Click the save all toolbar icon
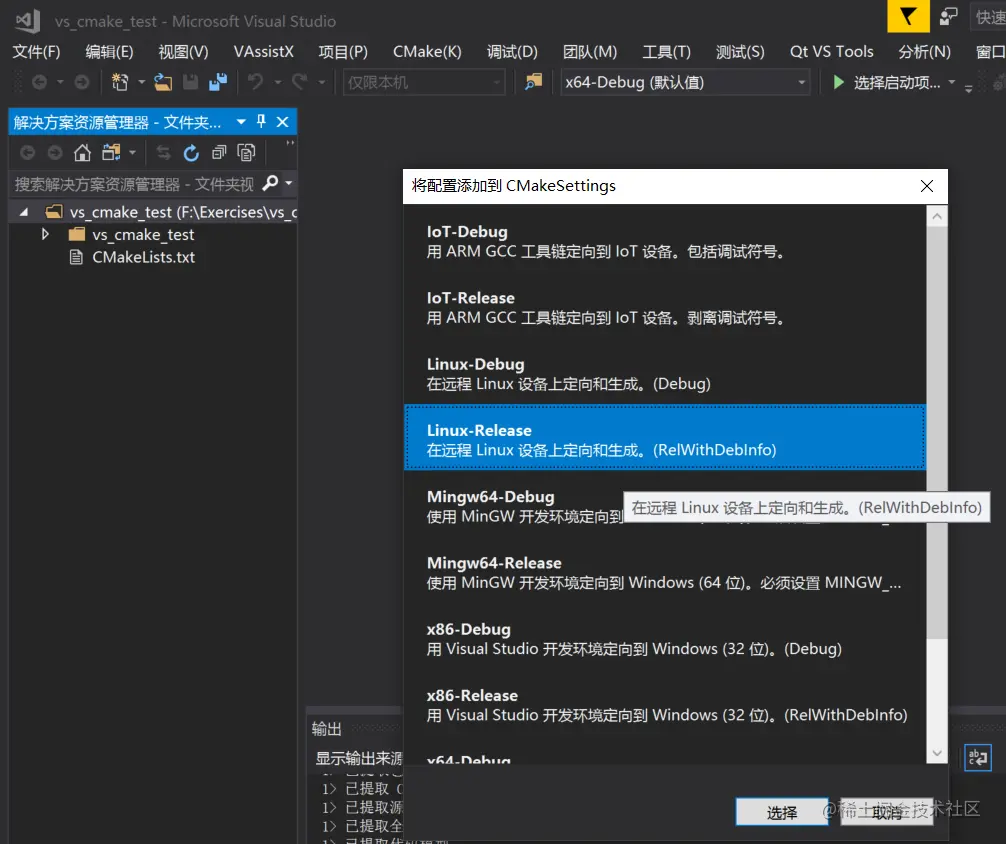This screenshot has width=1006, height=844. pyautogui.click(x=218, y=82)
